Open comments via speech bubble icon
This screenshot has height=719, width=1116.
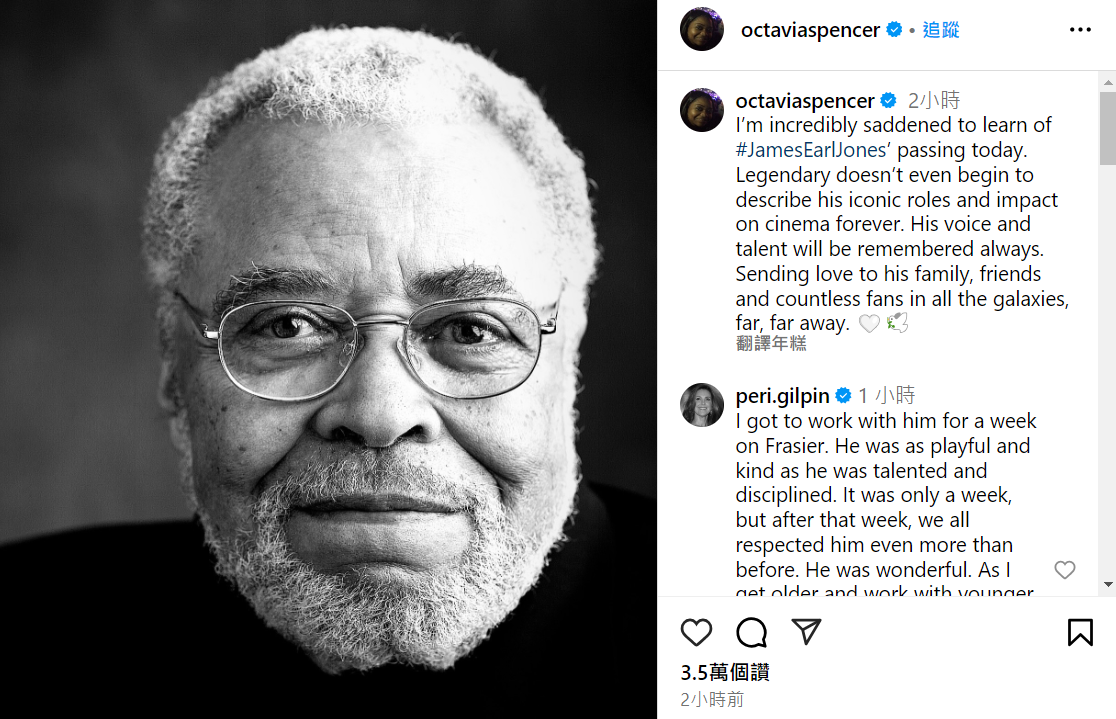[751, 632]
